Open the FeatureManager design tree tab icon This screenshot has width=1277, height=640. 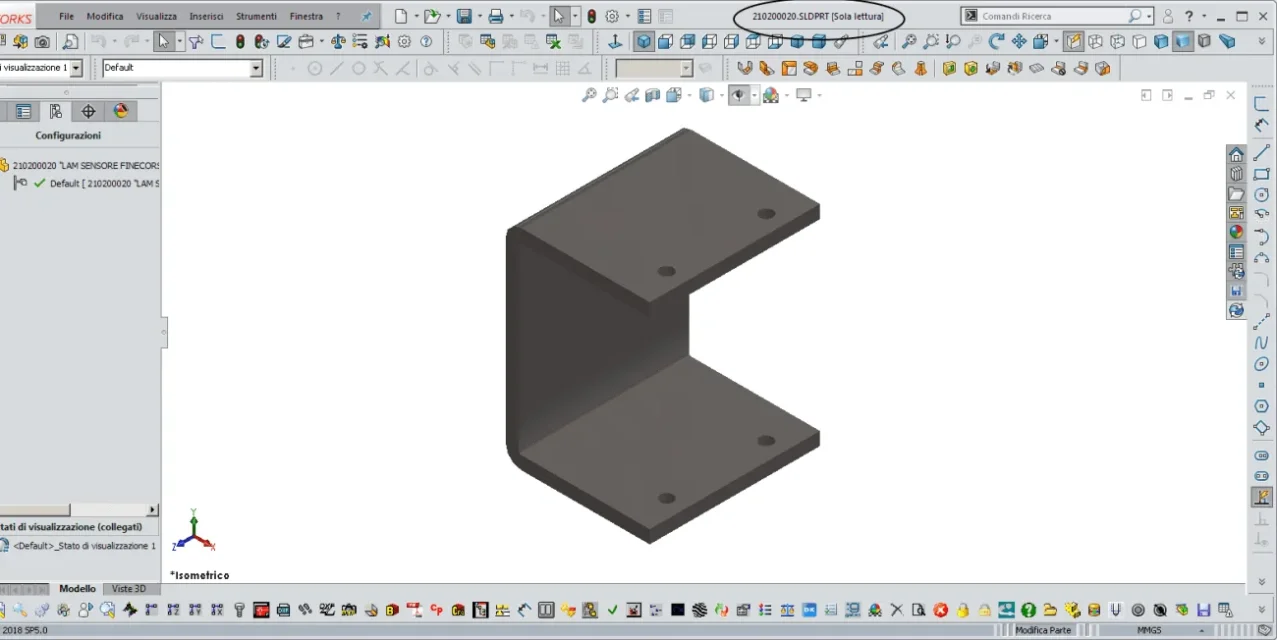click(23, 111)
